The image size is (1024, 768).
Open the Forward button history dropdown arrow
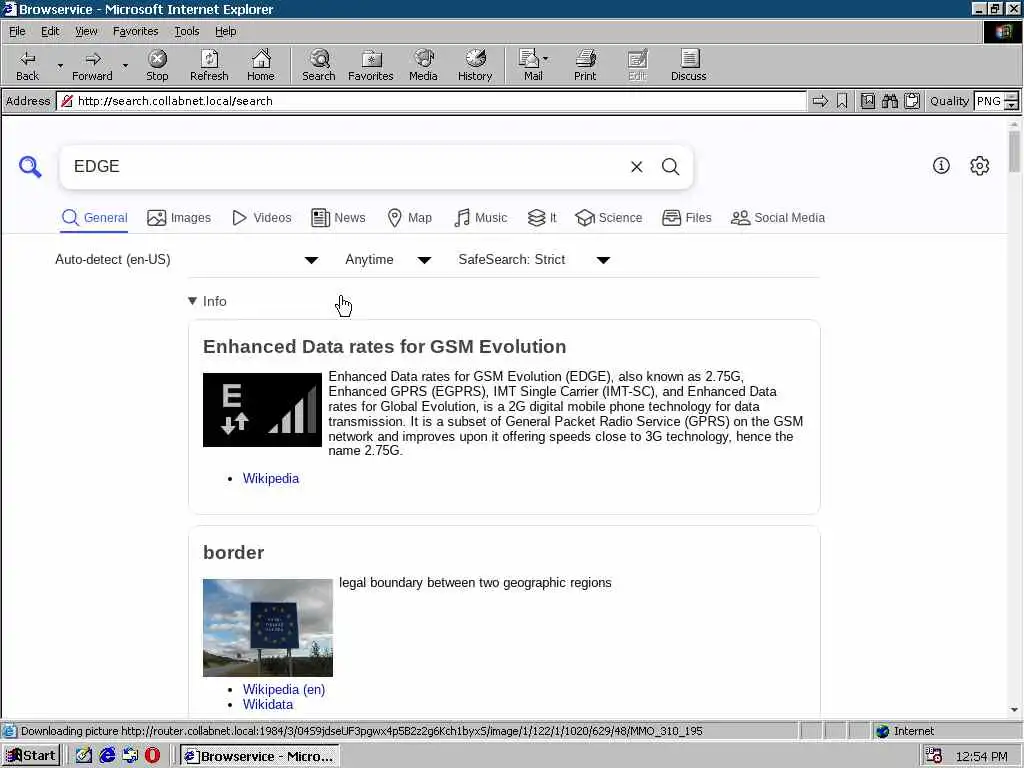[125, 65]
